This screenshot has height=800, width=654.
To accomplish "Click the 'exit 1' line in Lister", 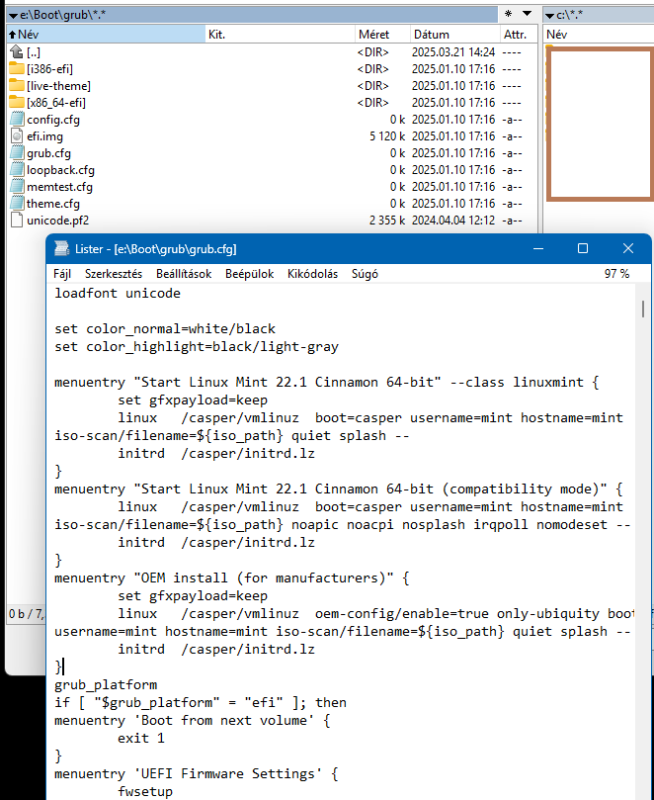I will 141,738.
